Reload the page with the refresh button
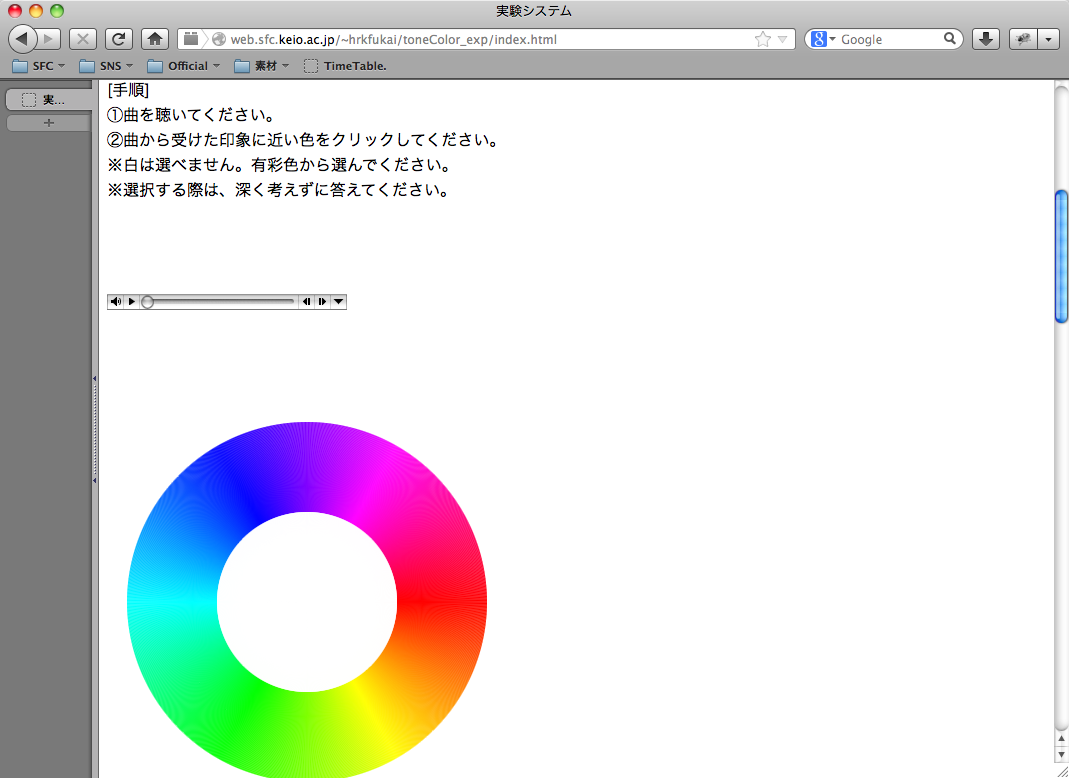This screenshot has height=778, width=1069. pos(119,39)
